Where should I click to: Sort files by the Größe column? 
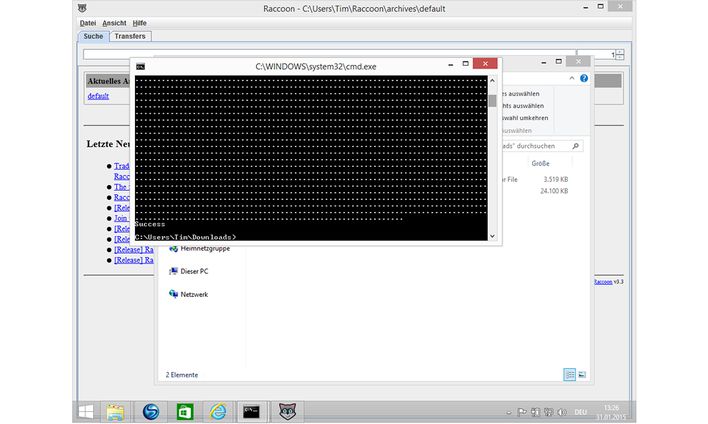pos(540,163)
